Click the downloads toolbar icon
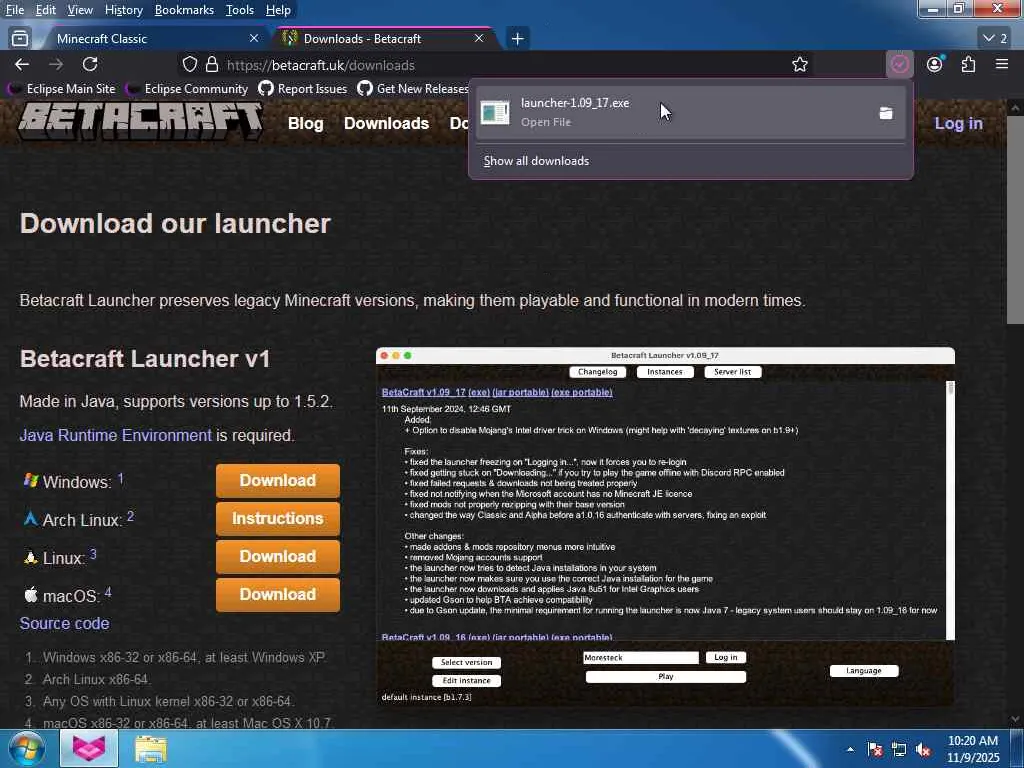The width and height of the screenshot is (1024, 768). 900,64
